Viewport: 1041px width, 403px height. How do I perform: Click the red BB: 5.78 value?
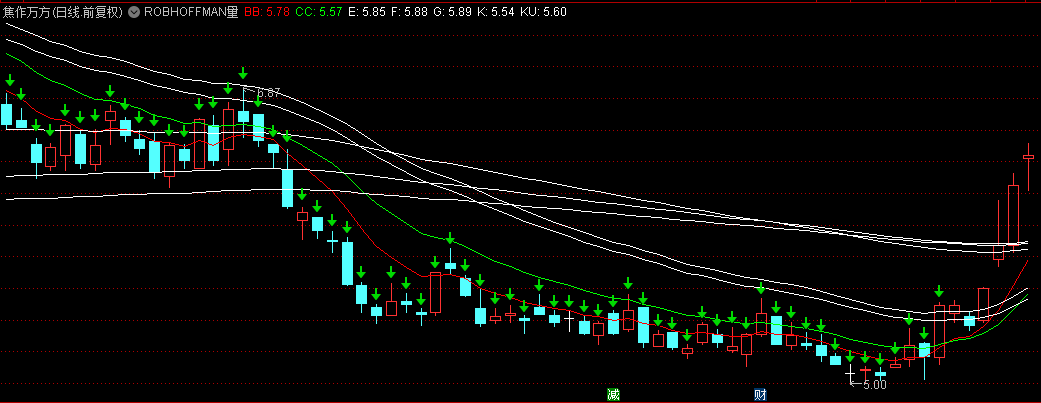point(267,12)
